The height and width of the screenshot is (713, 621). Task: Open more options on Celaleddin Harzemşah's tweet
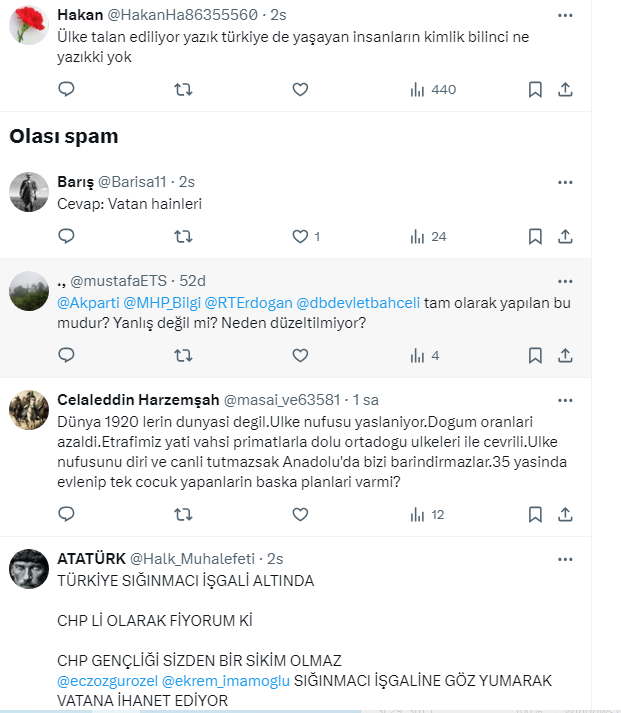point(565,400)
